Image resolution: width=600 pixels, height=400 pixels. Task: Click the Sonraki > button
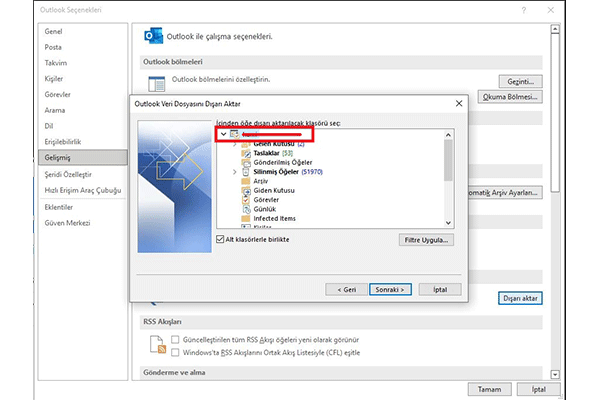pos(390,289)
